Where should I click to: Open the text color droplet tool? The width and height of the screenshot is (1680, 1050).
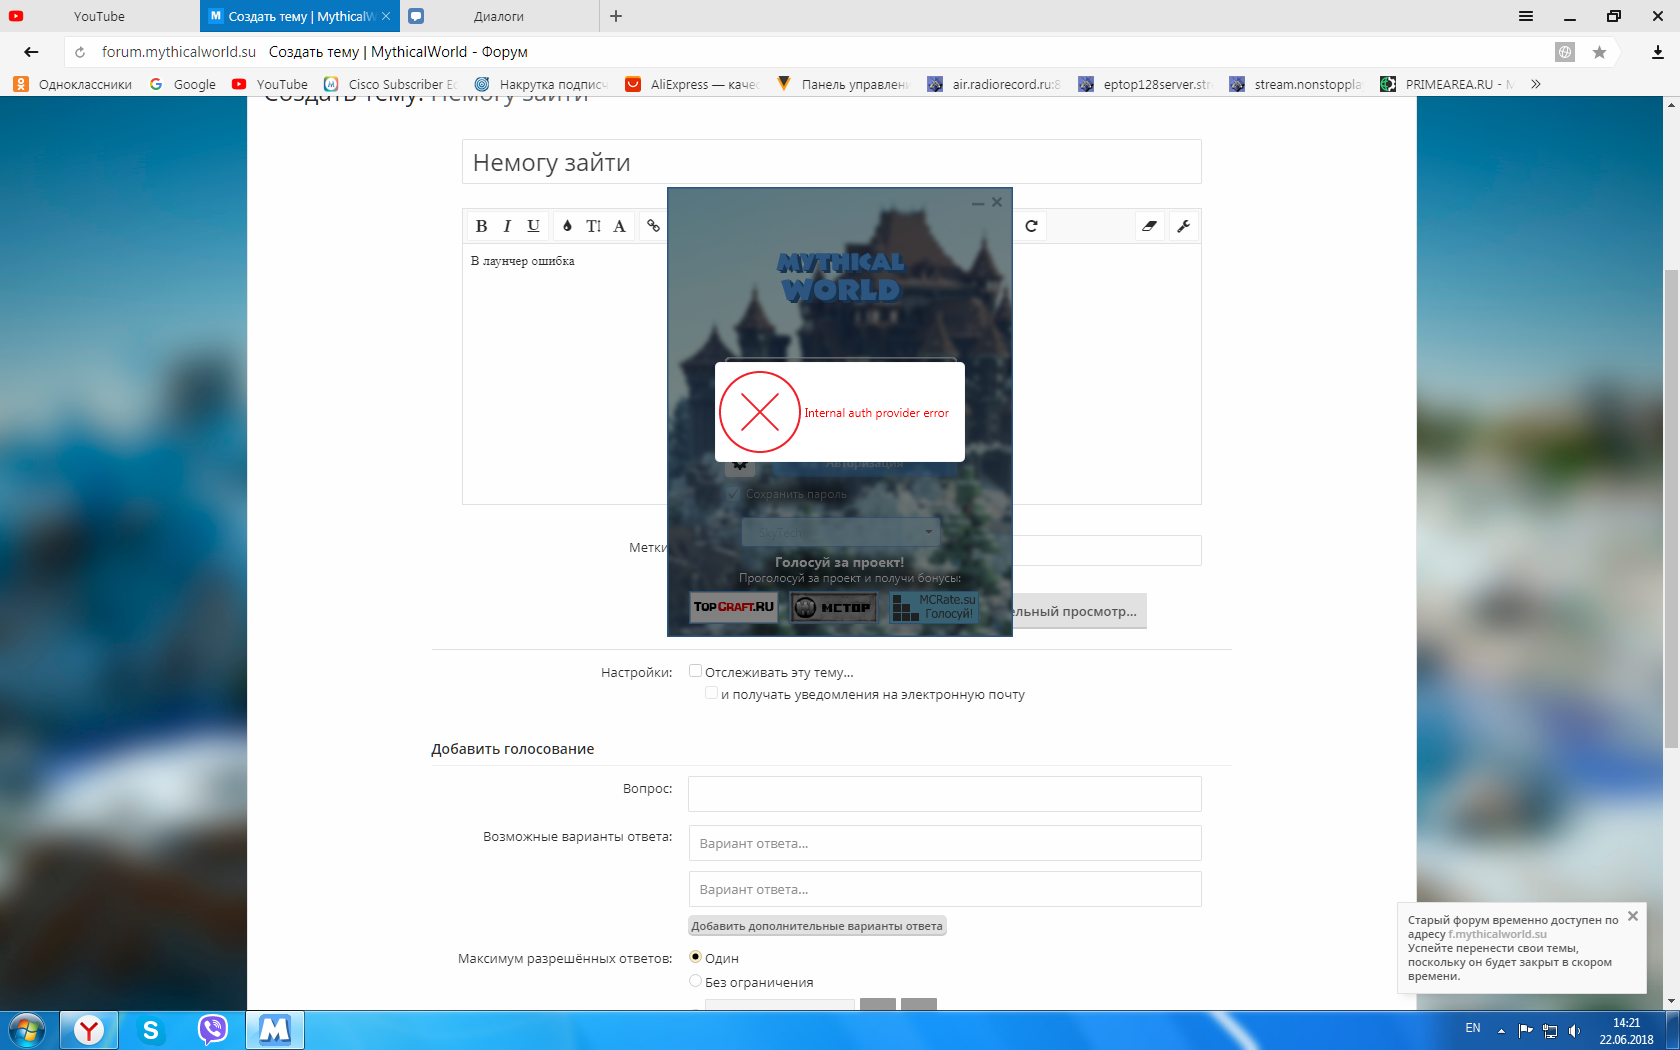[567, 226]
